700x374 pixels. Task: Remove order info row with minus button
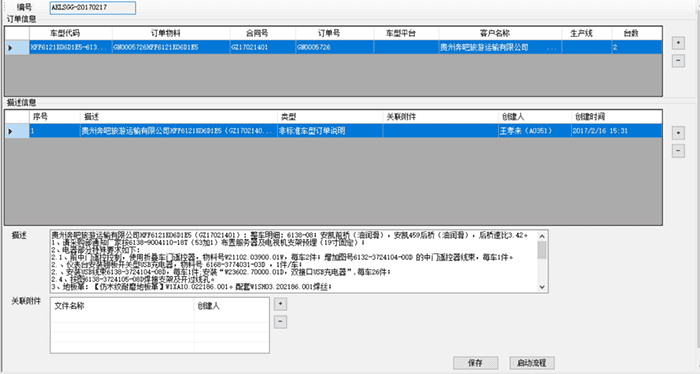coord(678,61)
